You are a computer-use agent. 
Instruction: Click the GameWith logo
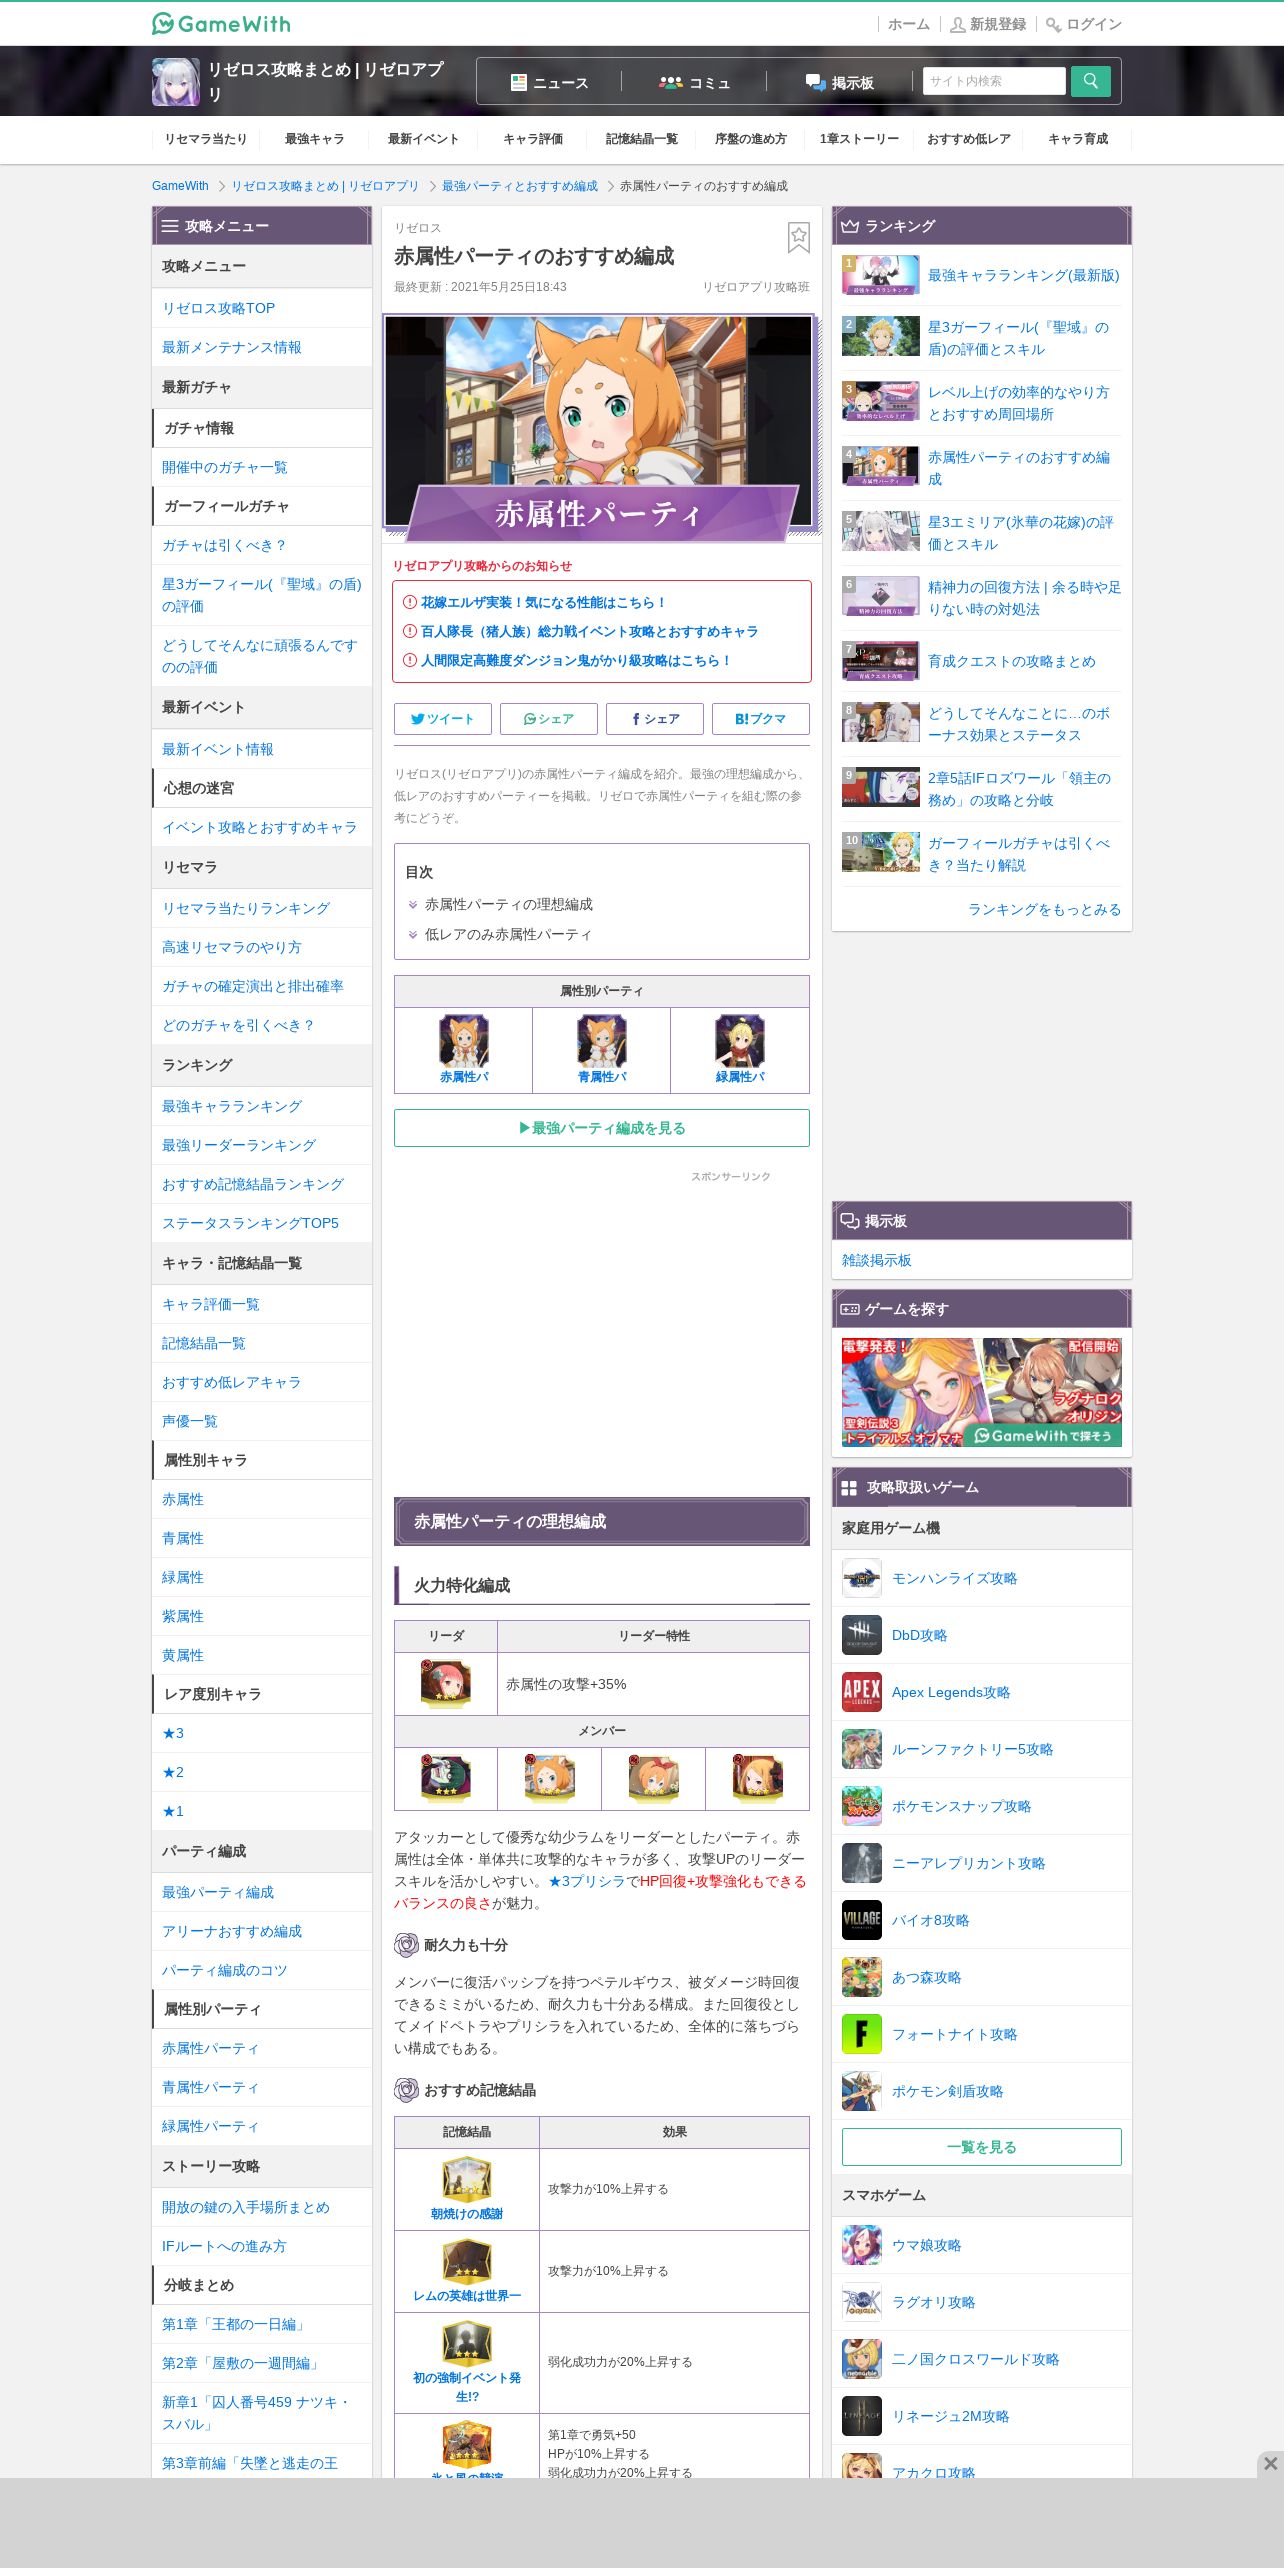click(221, 23)
